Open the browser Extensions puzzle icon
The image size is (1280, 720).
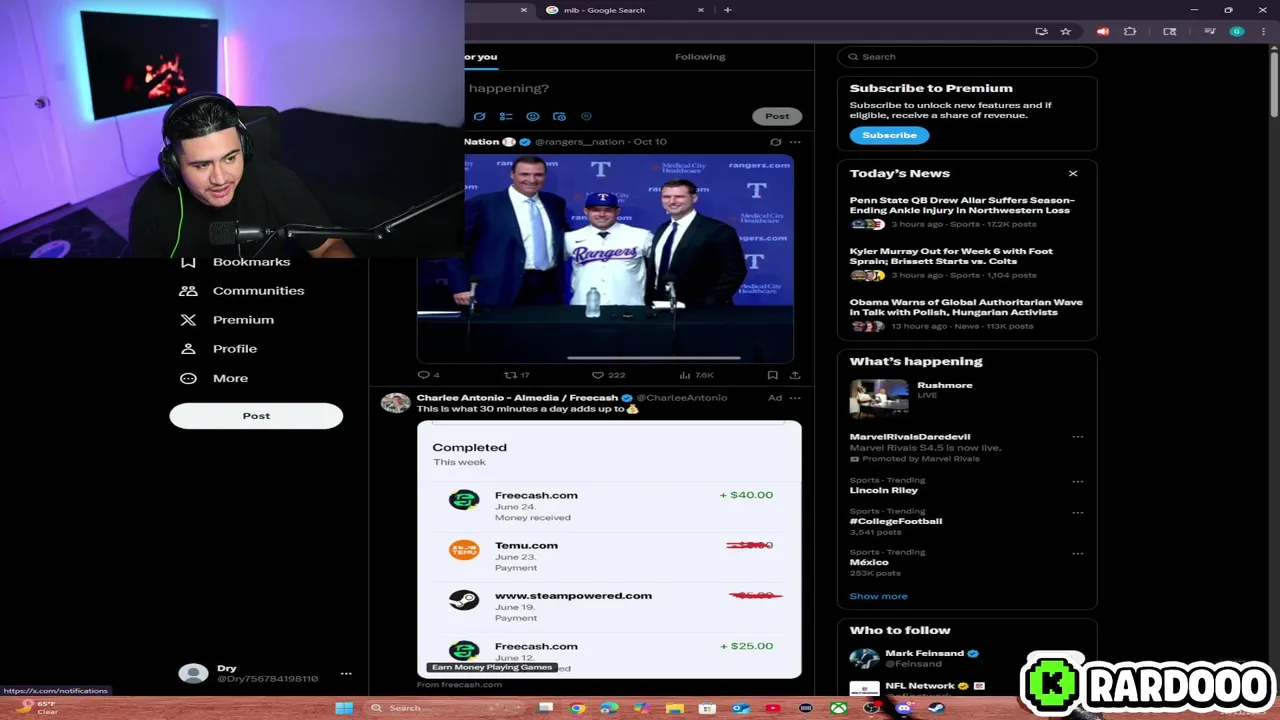1130,32
